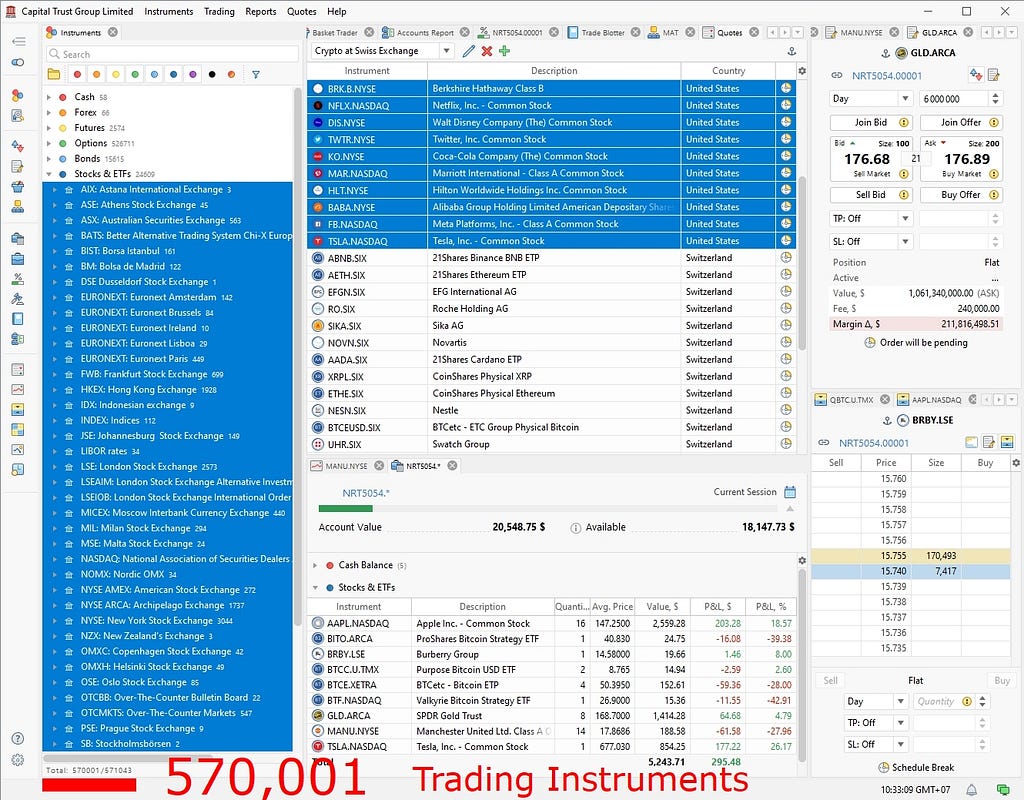Open the Quotes table settings gear
1024x800 pixels.
(802, 71)
